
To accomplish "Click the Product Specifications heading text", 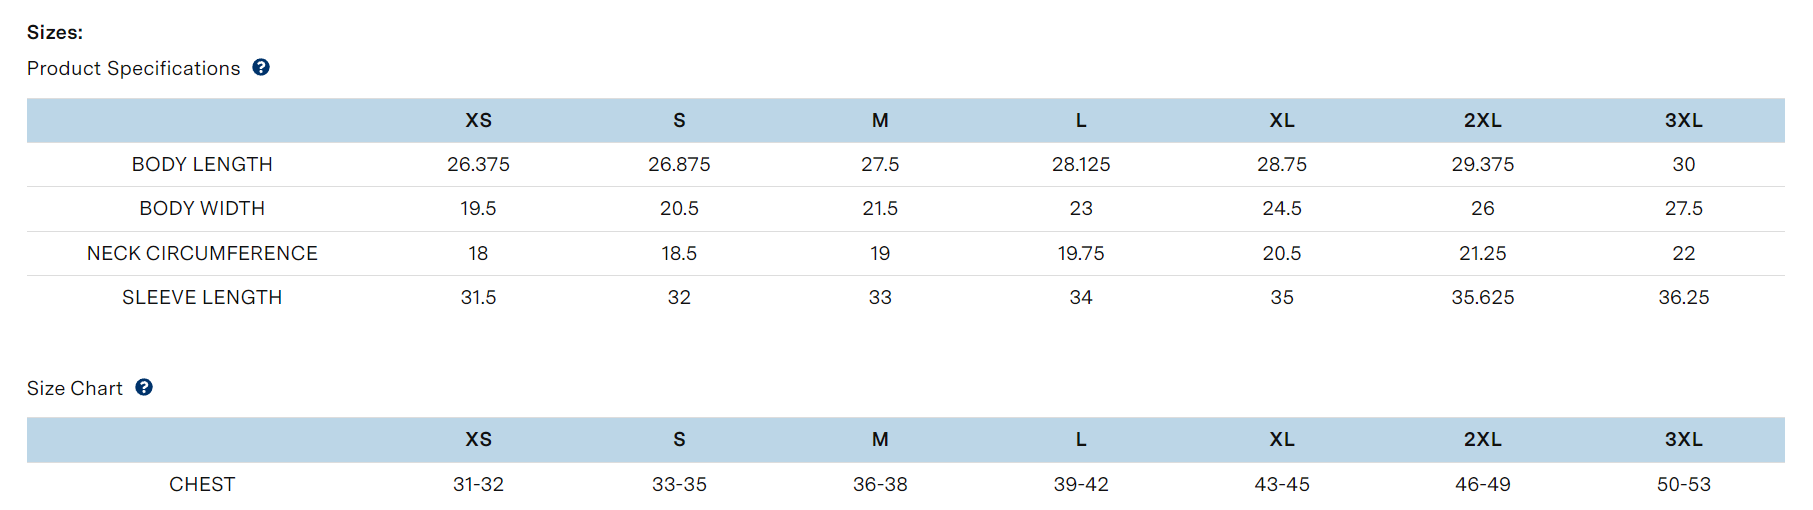I will [x=134, y=68].
